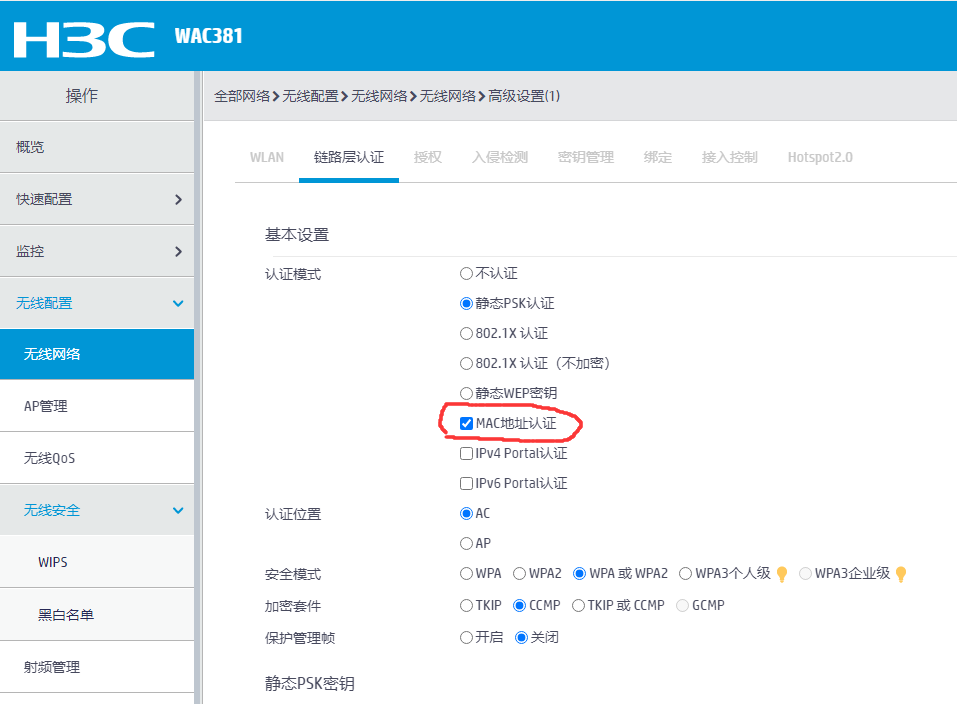Select 不认证 authentication mode
This screenshot has width=957, height=704.
(466, 274)
